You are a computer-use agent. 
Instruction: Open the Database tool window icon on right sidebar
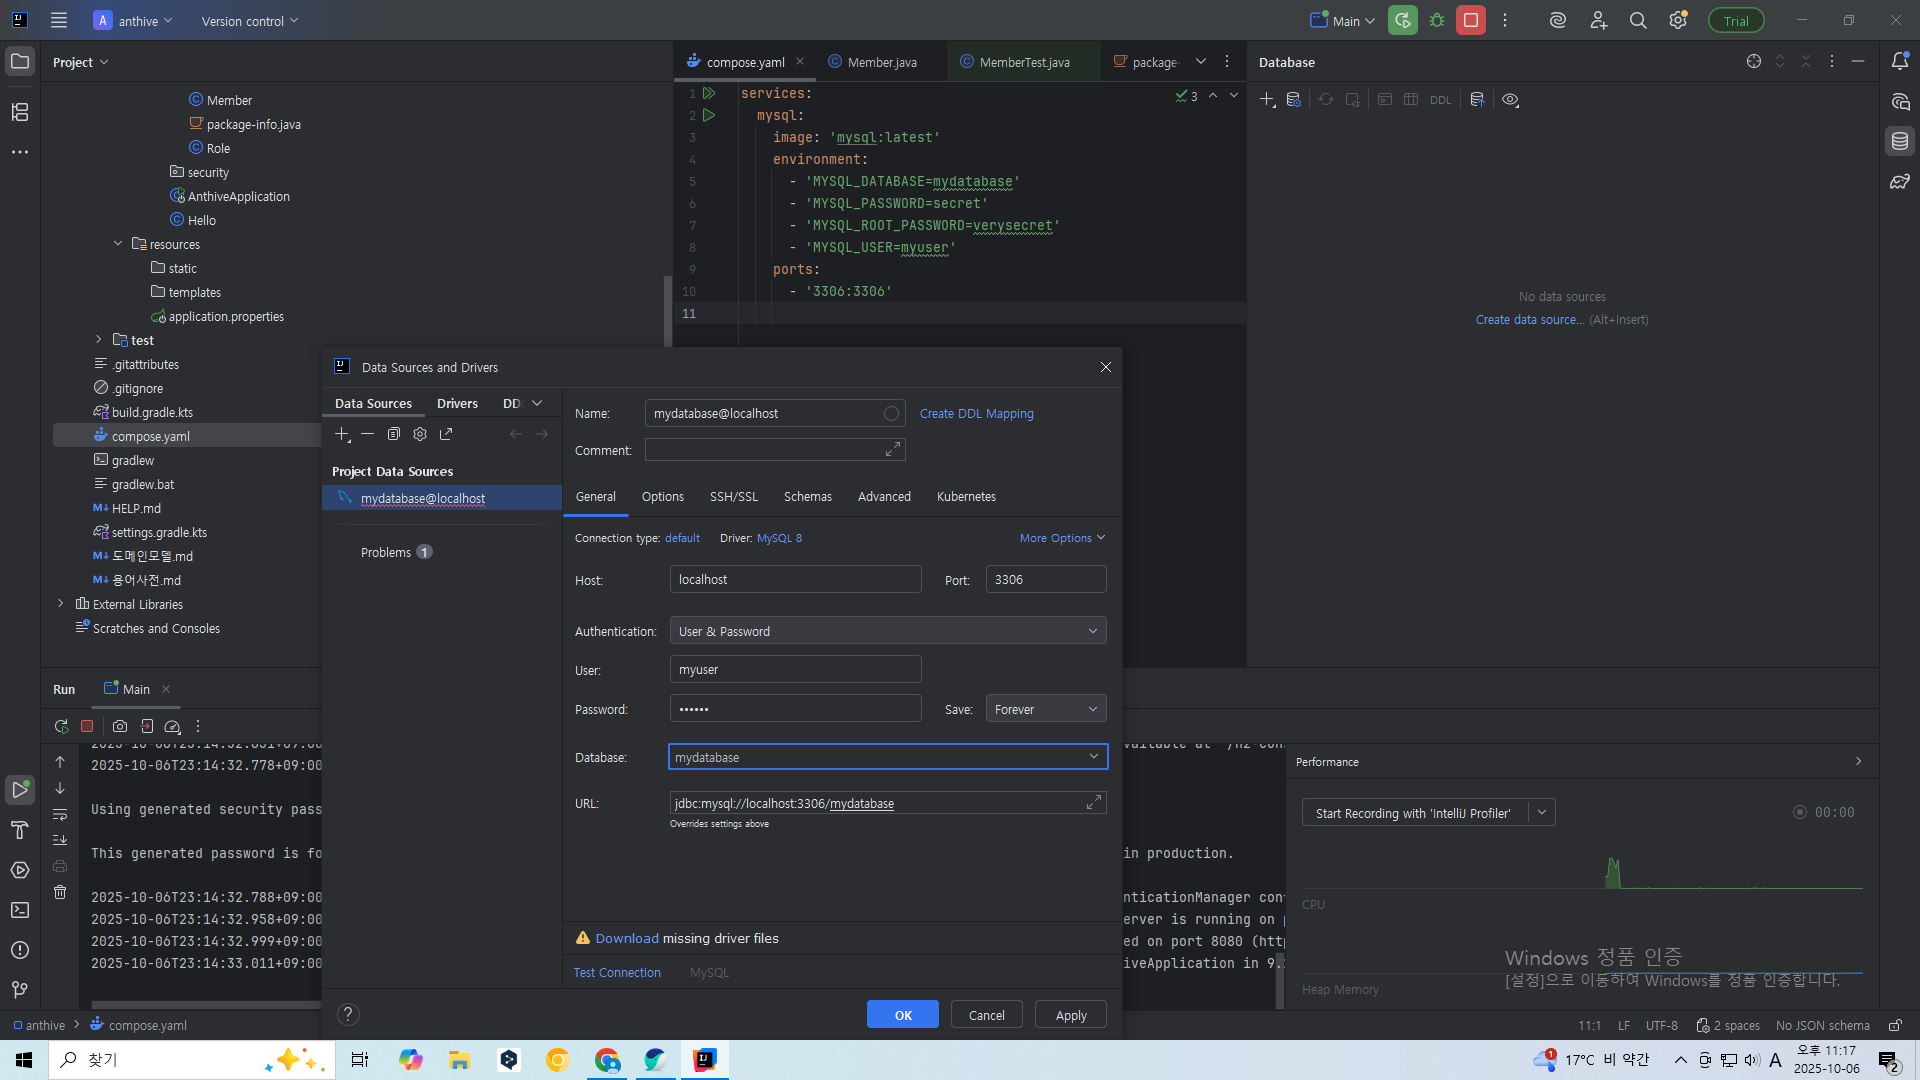[x=1900, y=141]
